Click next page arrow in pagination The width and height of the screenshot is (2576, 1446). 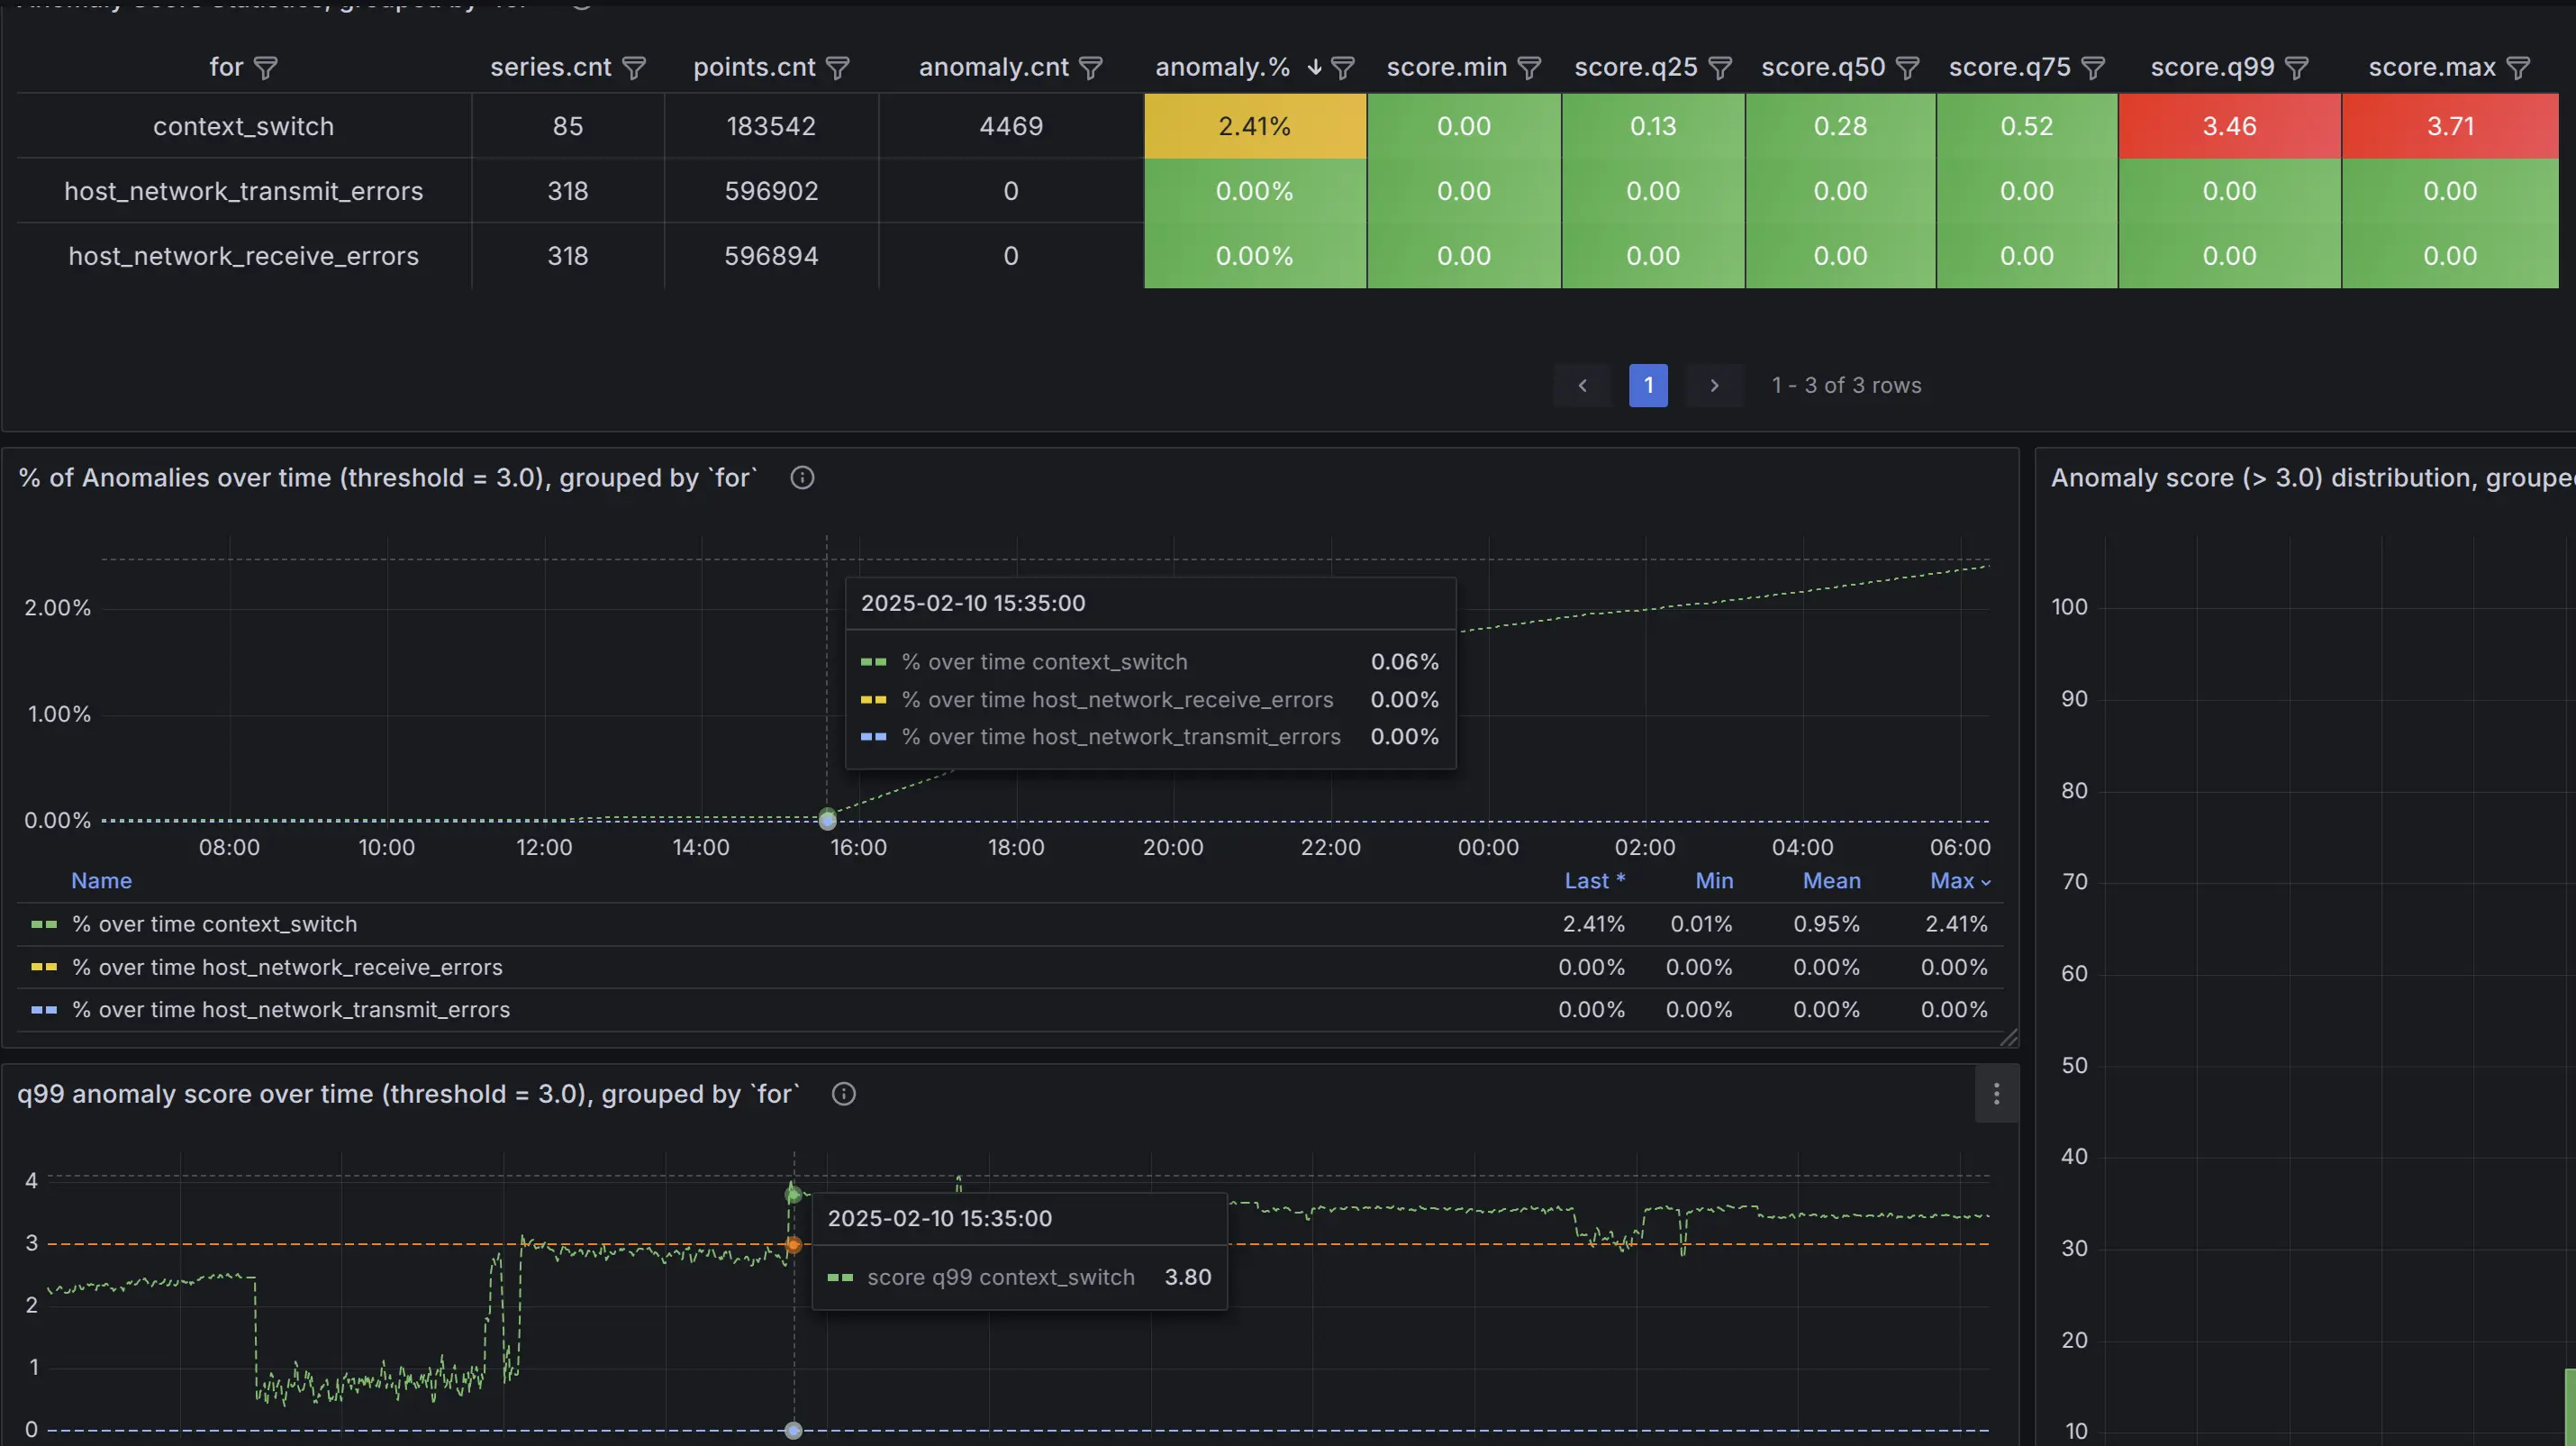pyautogui.click(x=1714, y=385)
